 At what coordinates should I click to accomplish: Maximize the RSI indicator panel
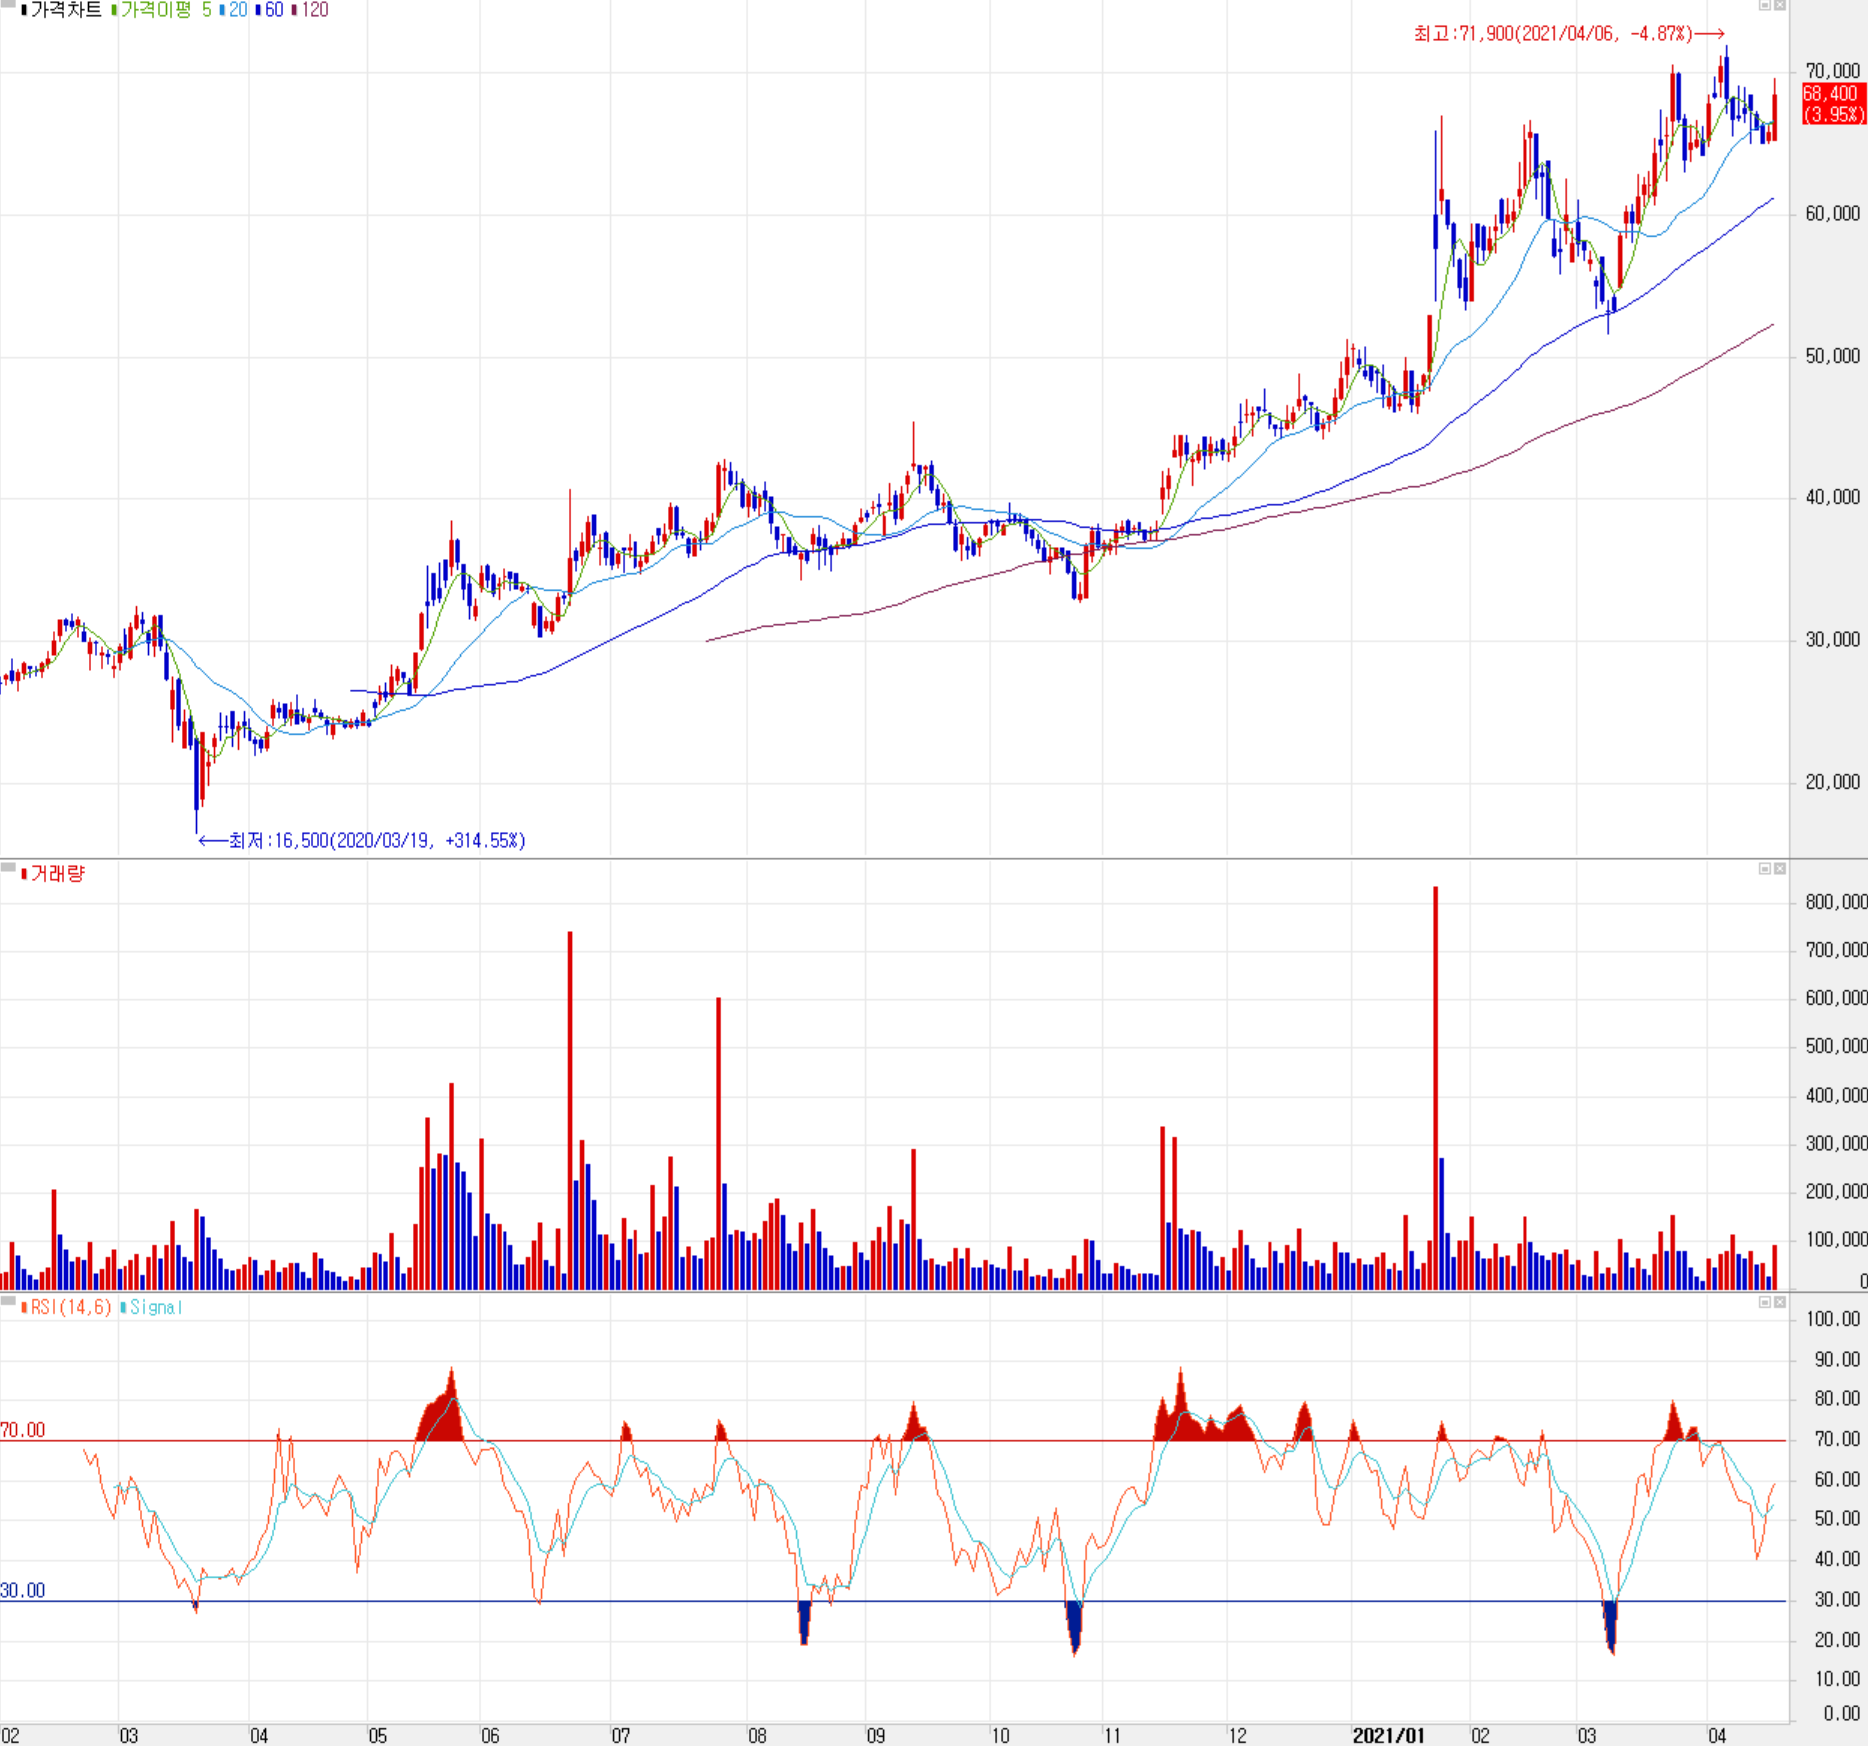(x=1765, y=1302)
